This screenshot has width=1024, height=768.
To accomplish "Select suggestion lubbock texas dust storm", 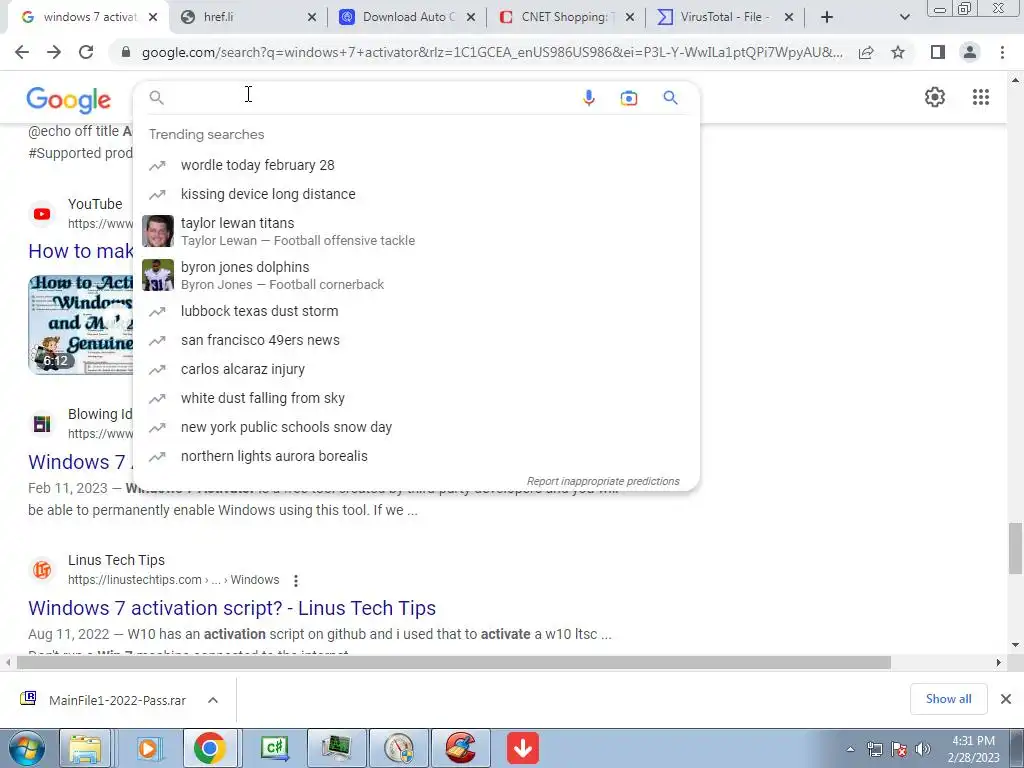I will 416,311.
